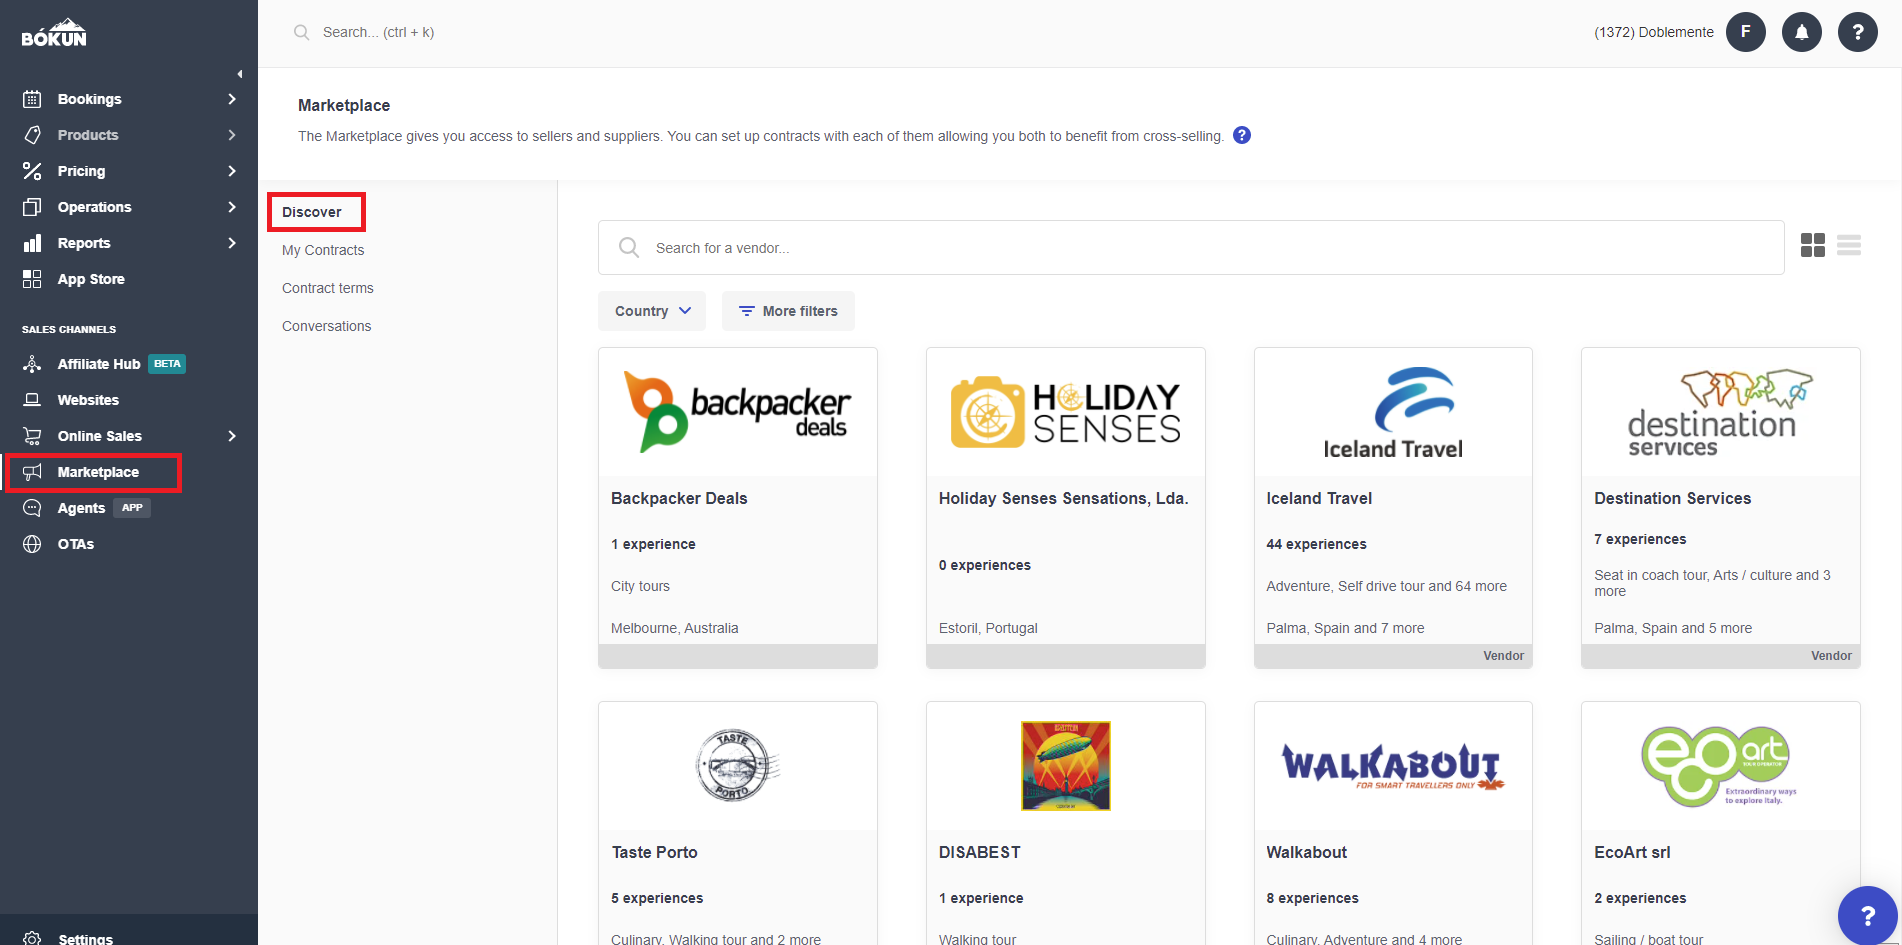Click the Bookings calendar icon
1902x945 pixels.
tap(32, 99)
